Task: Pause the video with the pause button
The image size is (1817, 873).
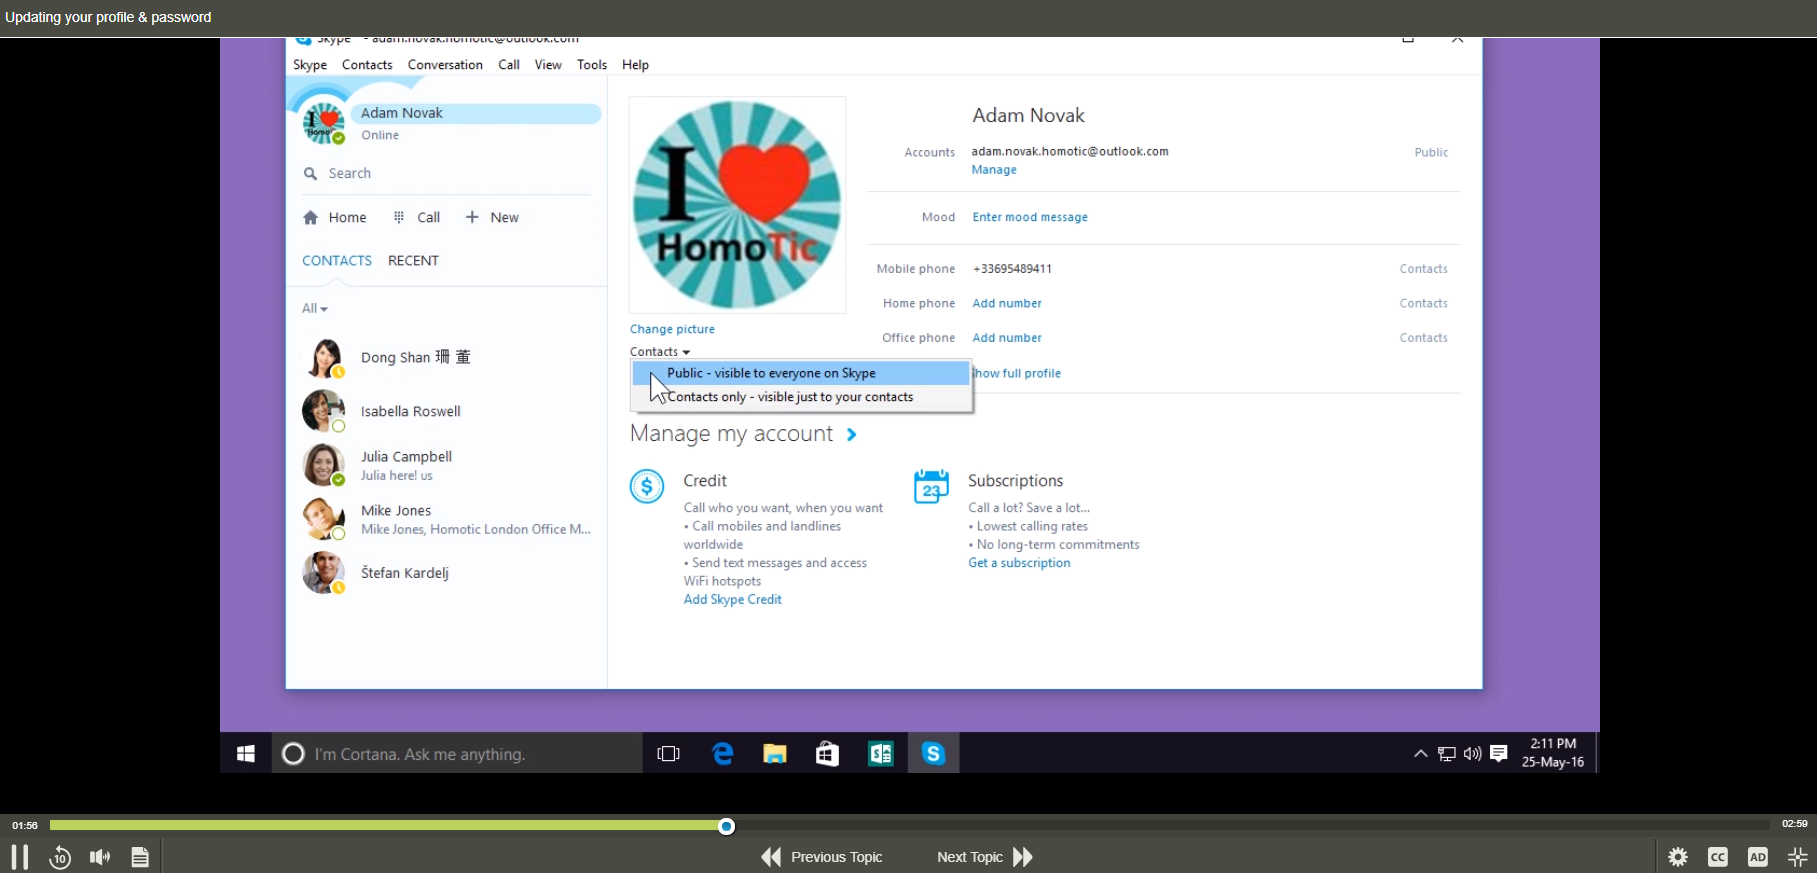Action: (20, 857)
